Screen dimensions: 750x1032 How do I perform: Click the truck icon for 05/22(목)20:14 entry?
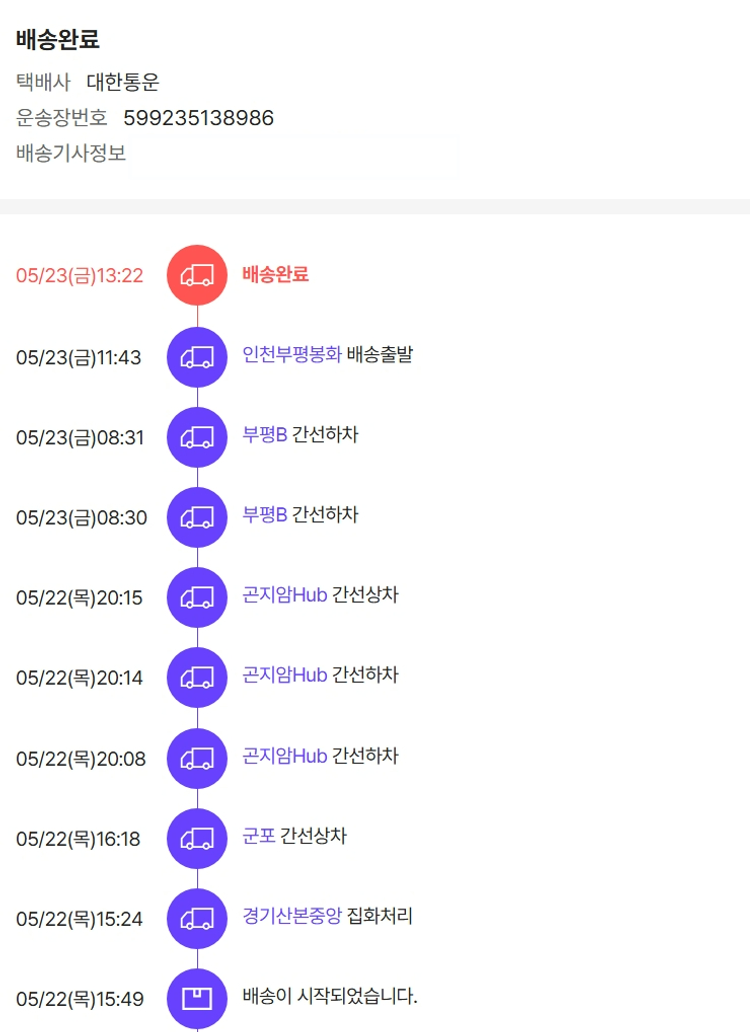[x=197, y=678]
